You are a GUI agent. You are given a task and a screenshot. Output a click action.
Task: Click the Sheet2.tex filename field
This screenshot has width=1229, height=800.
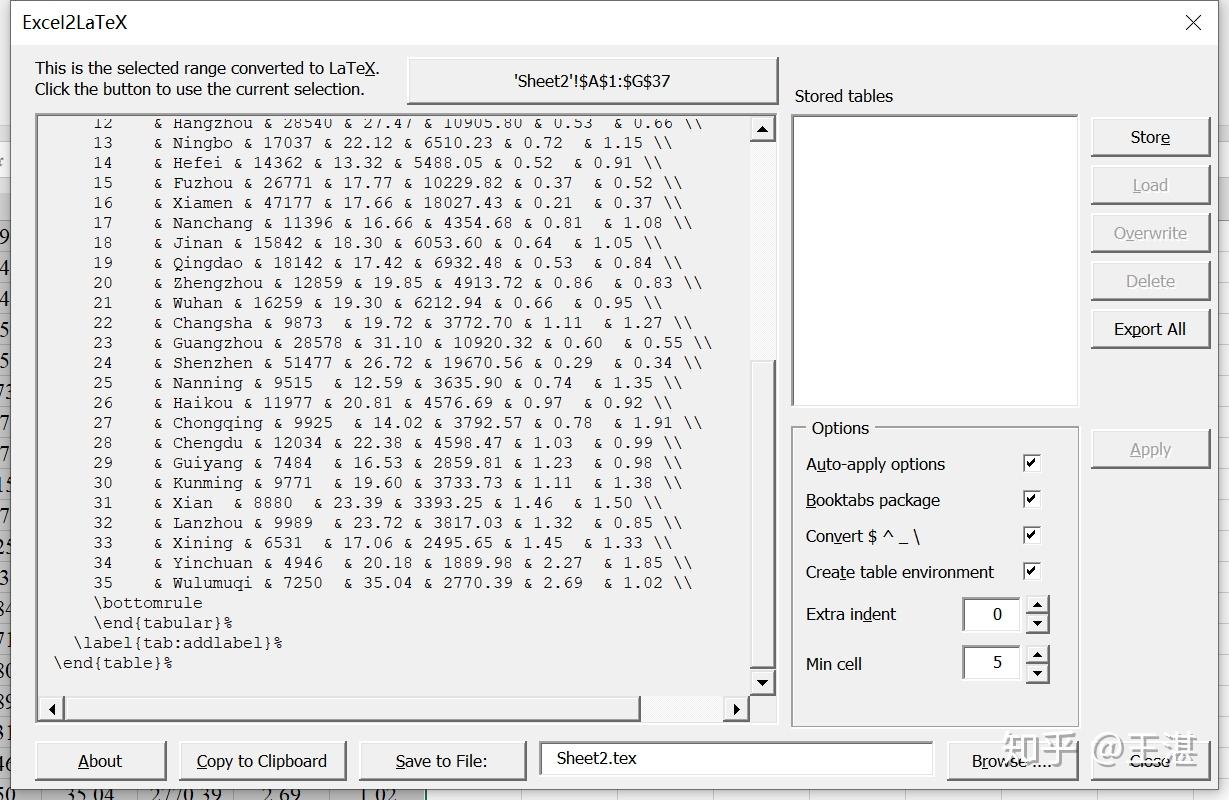pos(736,759)
